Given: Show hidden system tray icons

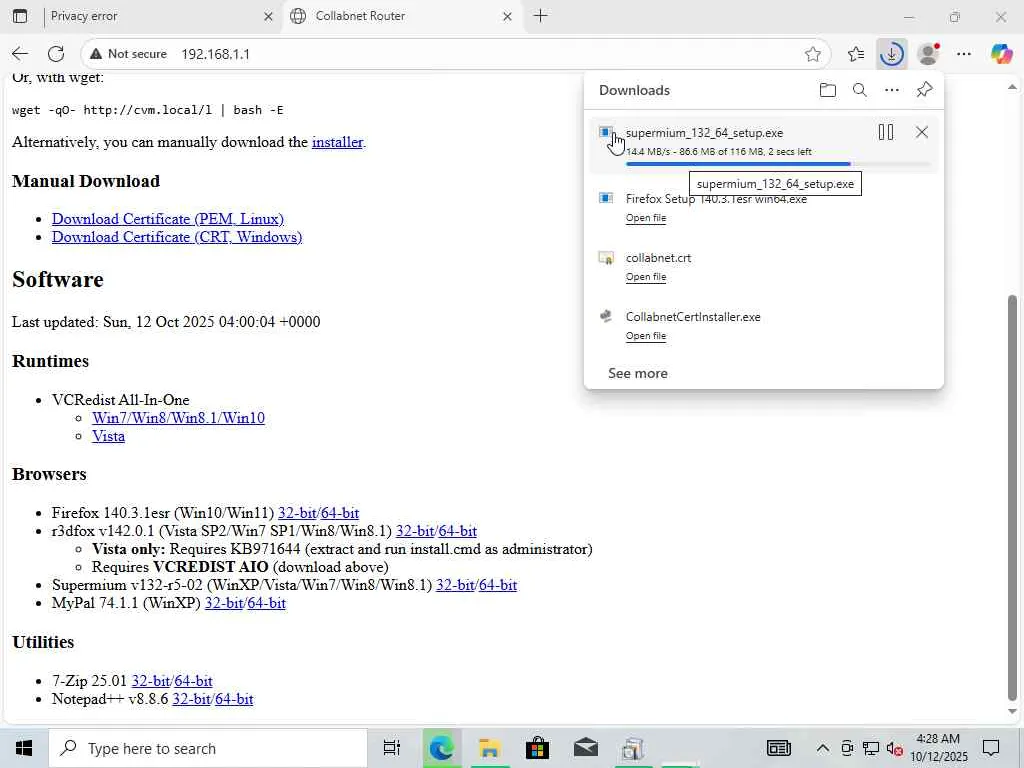Looking at the screenshot, I should (823, 748).
